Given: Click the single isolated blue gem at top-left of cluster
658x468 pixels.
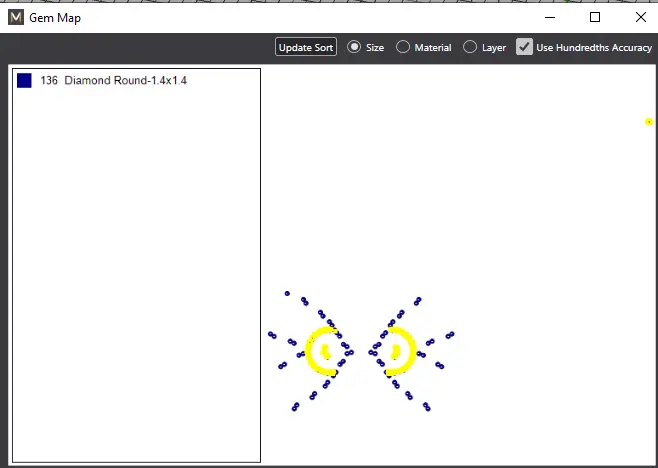Looking at the screenshot, I should pos(287,294).
